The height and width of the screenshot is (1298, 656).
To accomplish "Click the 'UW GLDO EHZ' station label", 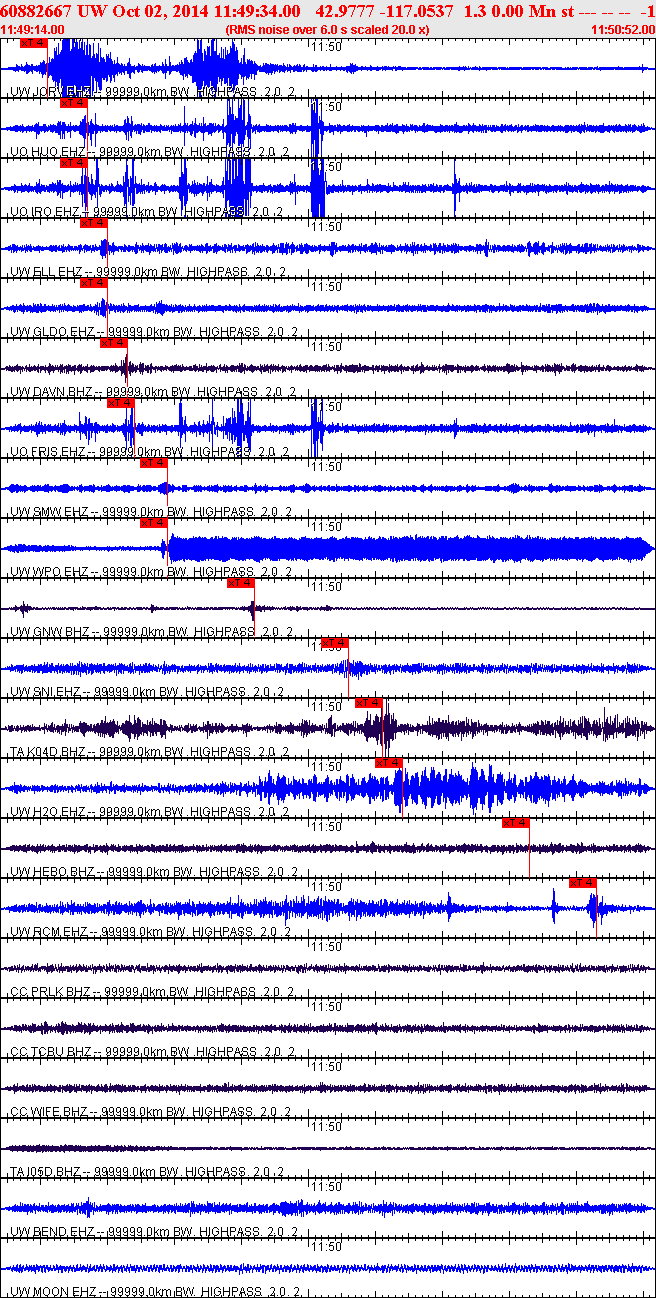I will [51, 331].
